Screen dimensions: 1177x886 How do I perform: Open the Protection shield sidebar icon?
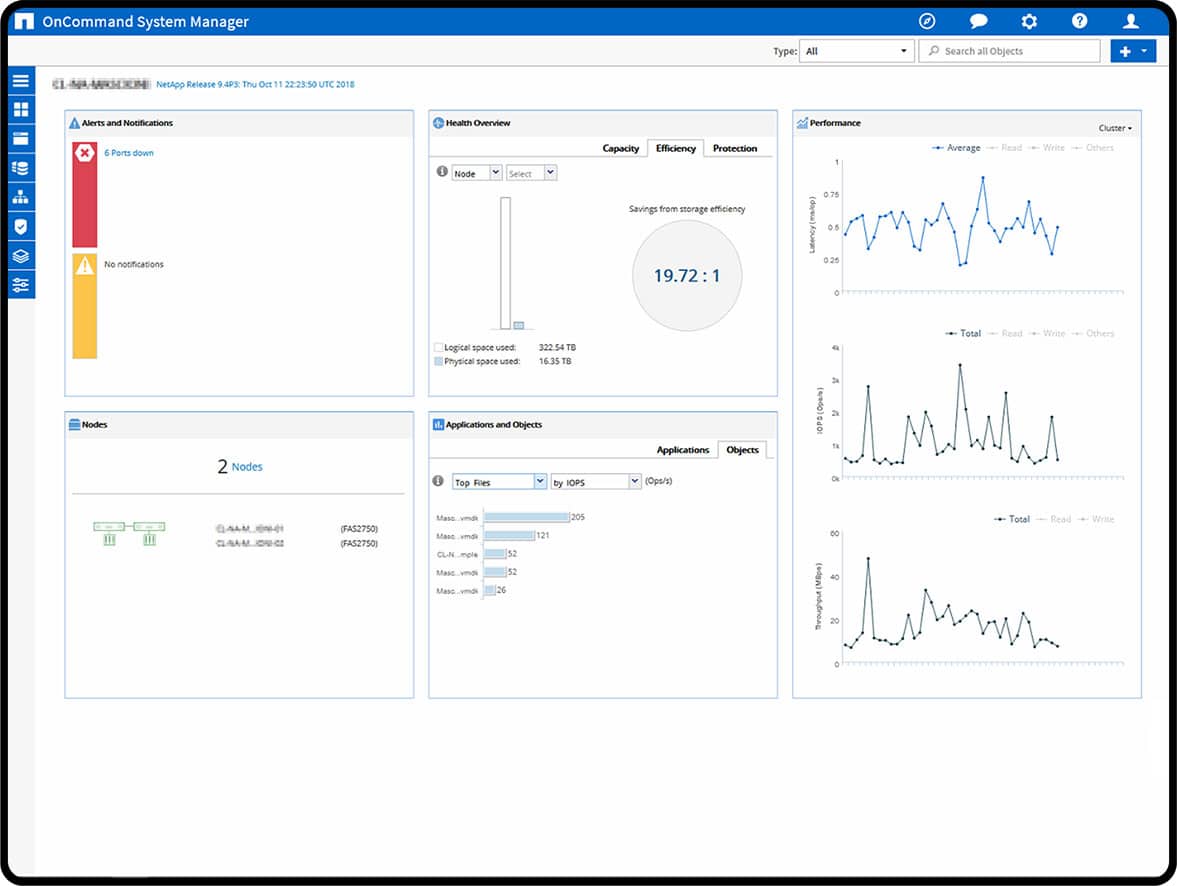click(x=21, y=227)
